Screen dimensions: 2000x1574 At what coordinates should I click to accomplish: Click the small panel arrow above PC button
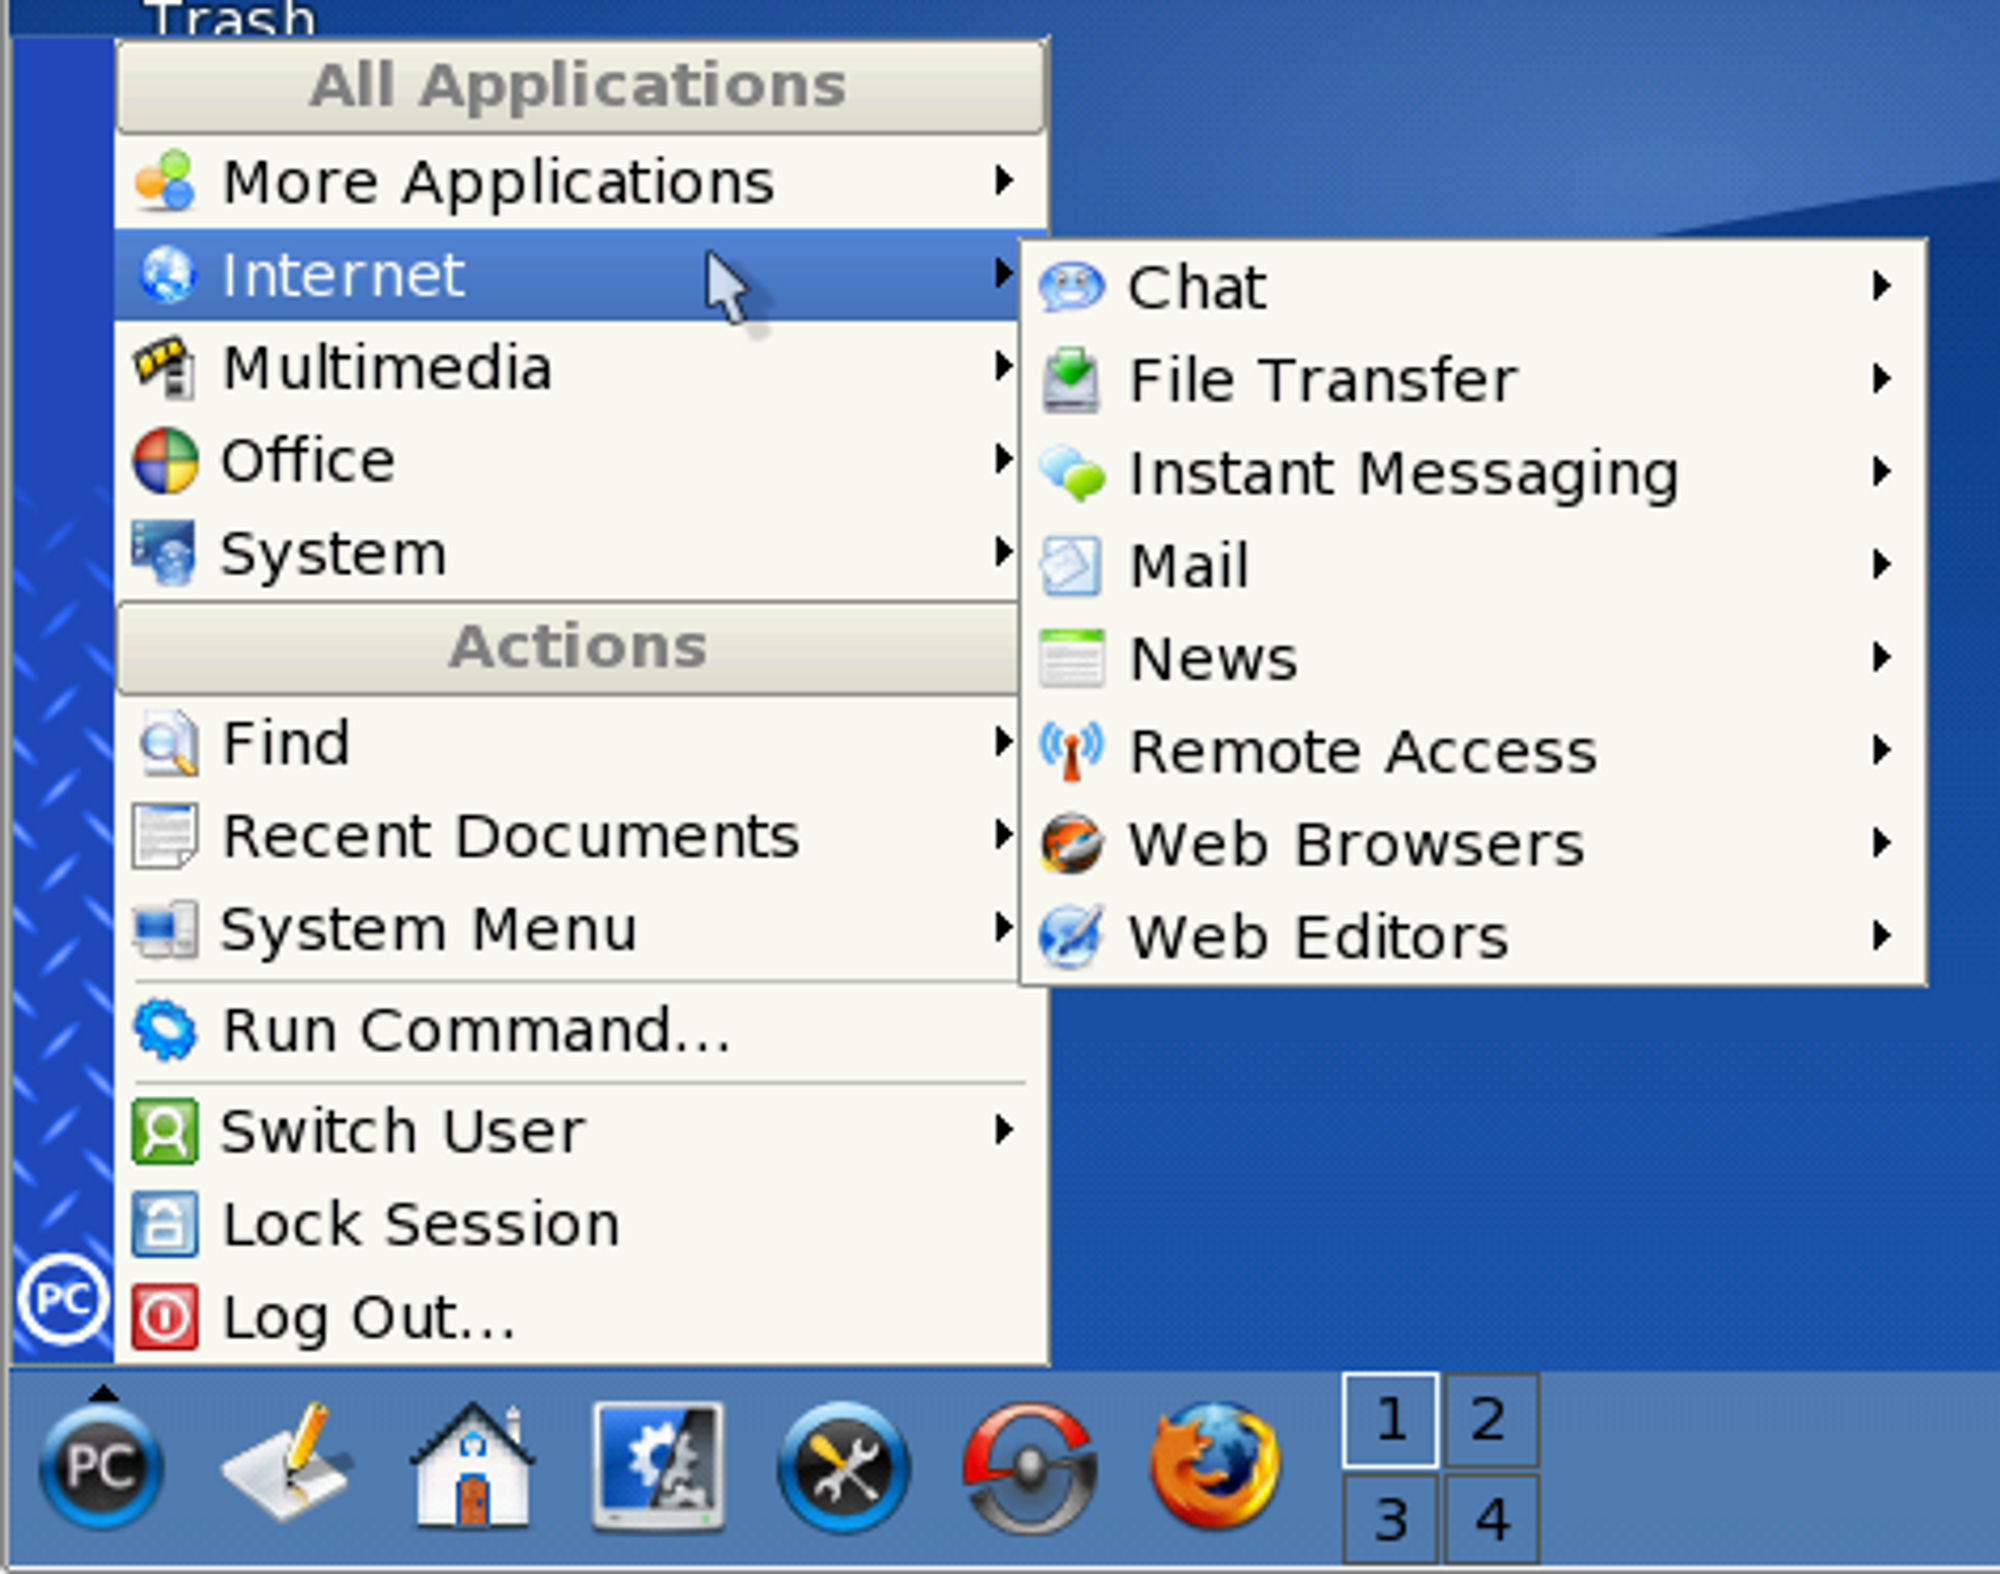point(103,1392)
